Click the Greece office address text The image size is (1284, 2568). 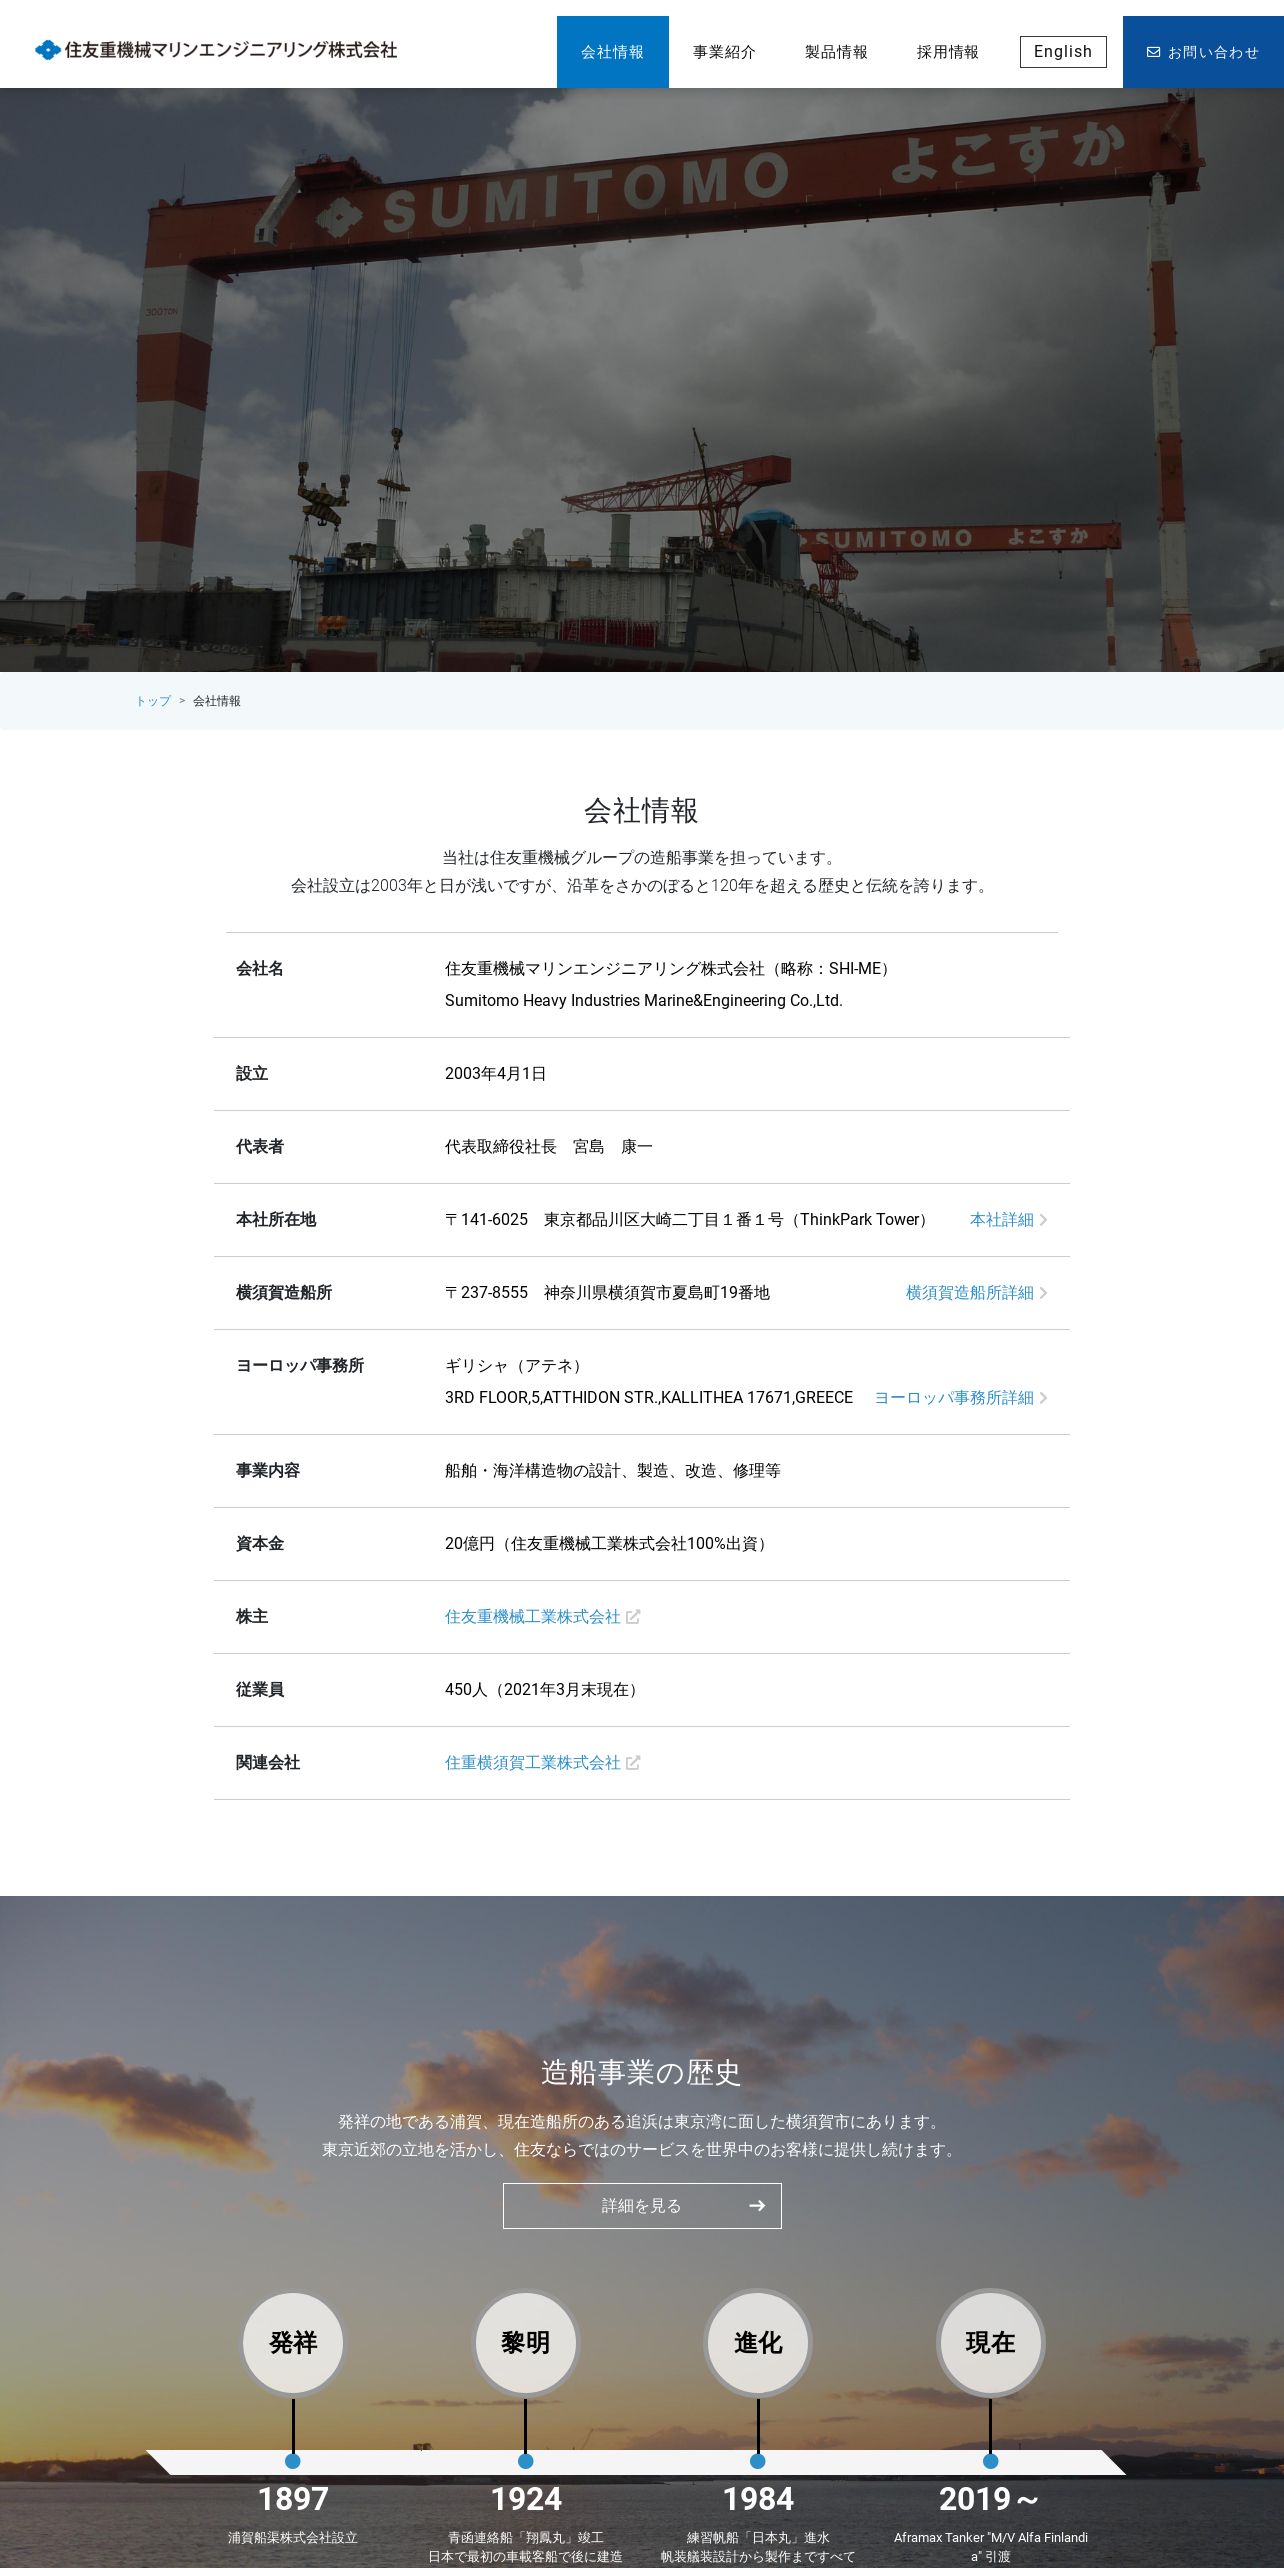point(649,1398)
